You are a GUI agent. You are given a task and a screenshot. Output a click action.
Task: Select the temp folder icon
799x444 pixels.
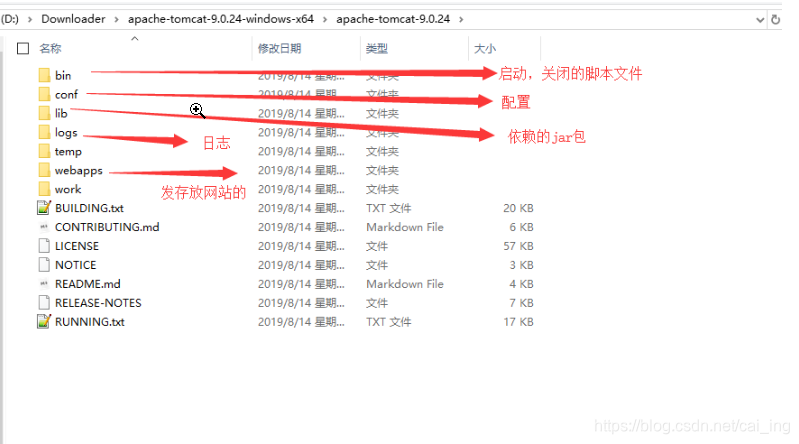[44, 151]
